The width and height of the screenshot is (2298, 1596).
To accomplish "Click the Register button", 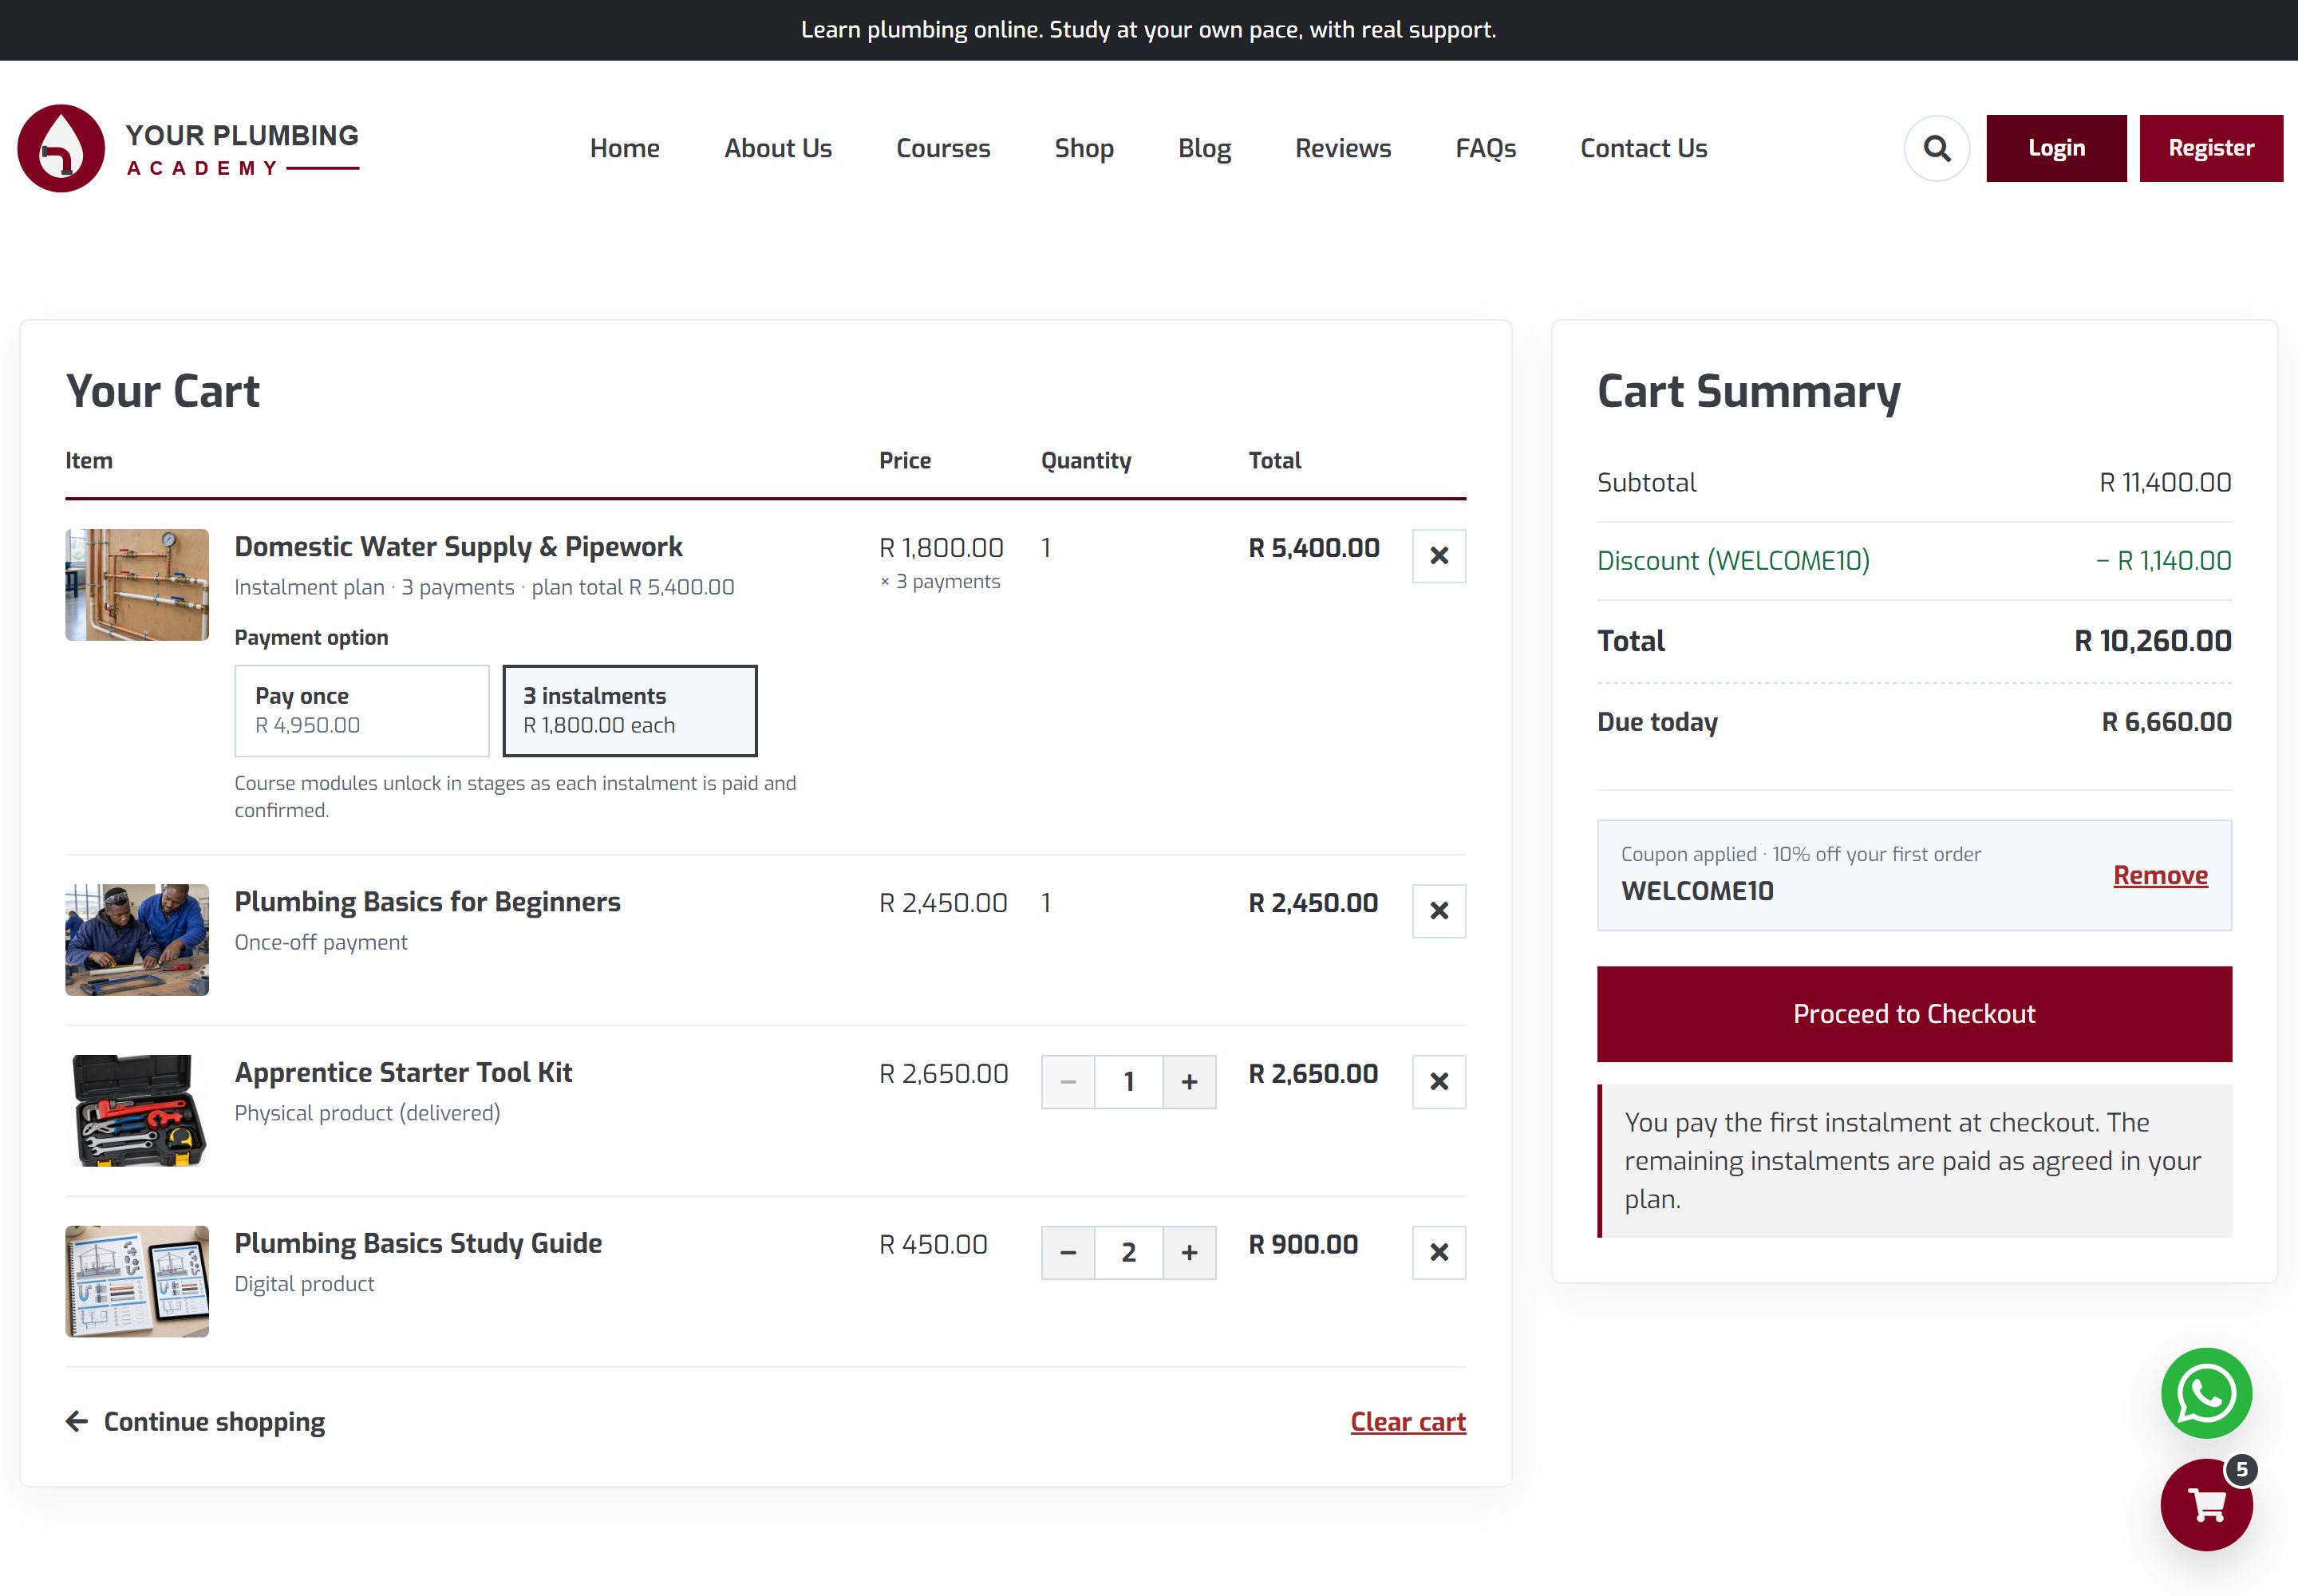I will coord(2211,148).
